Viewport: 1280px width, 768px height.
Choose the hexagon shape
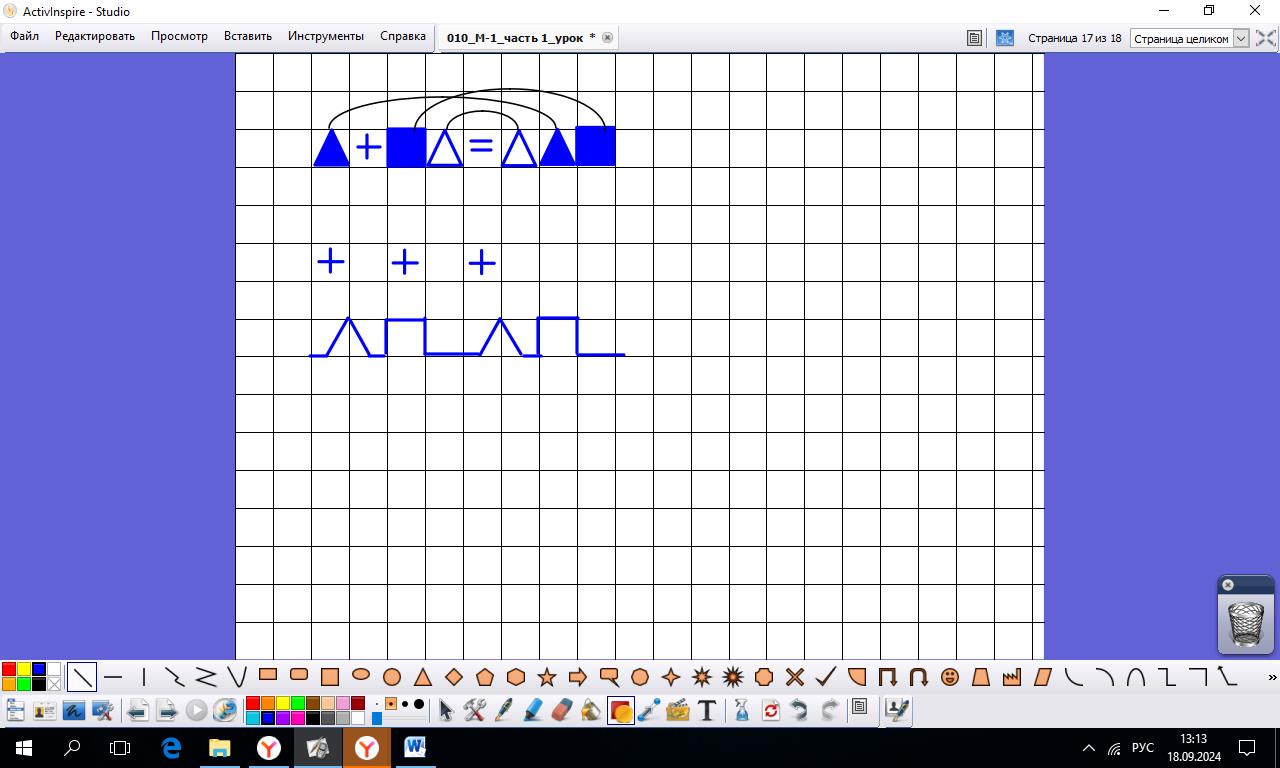tap(516, 677)
